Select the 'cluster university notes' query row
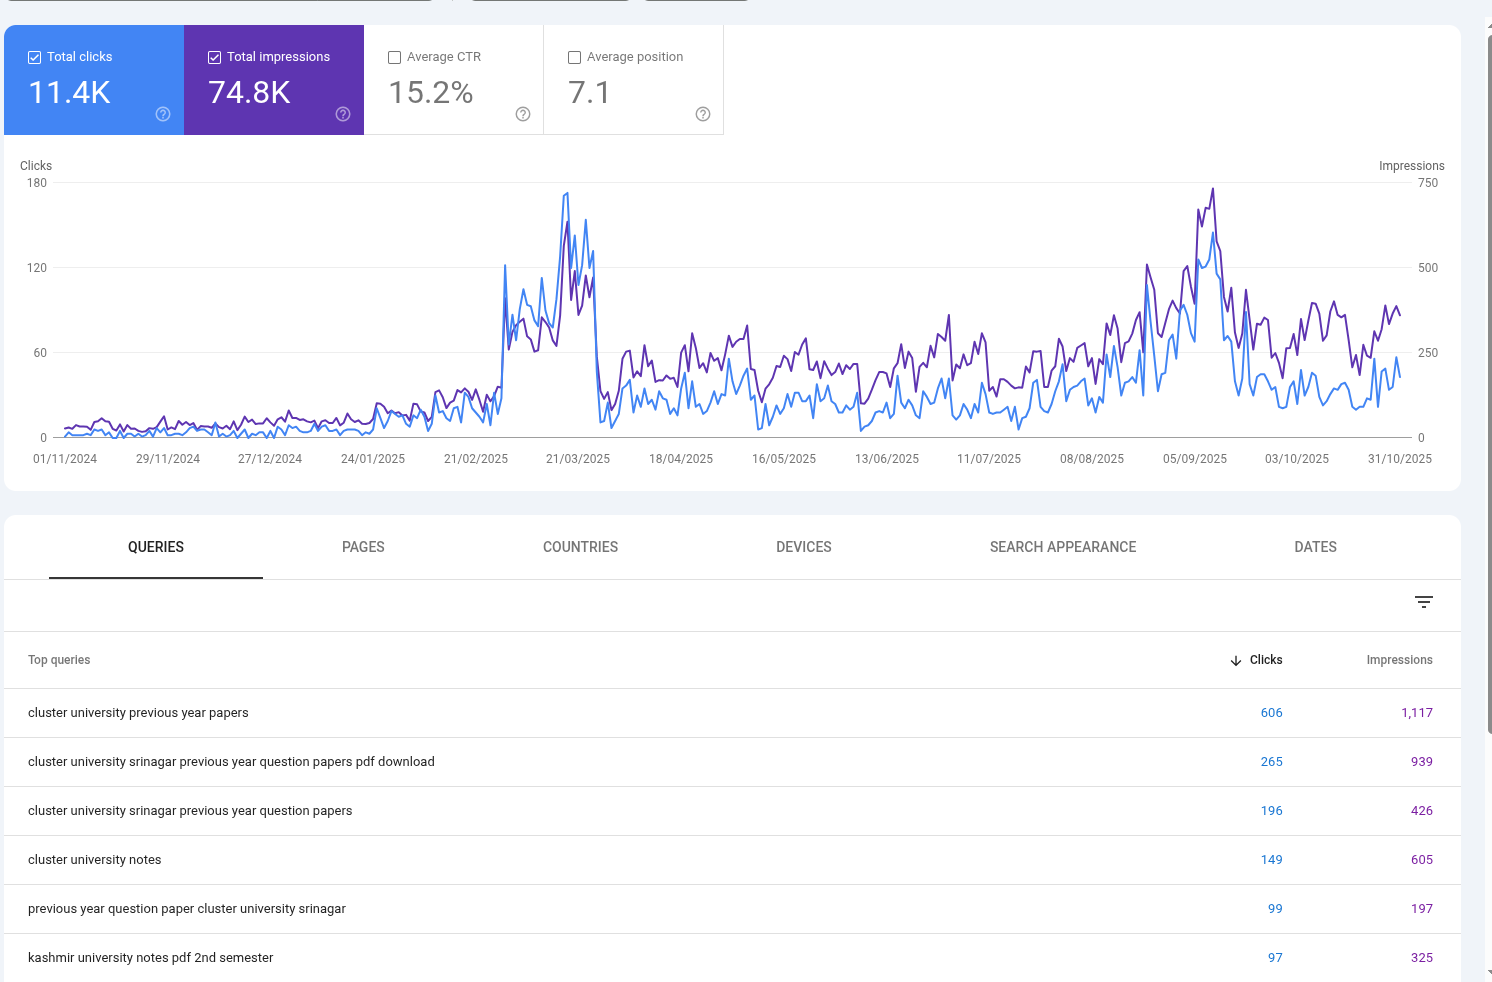The image size is (1492, 982). (95, 860)
